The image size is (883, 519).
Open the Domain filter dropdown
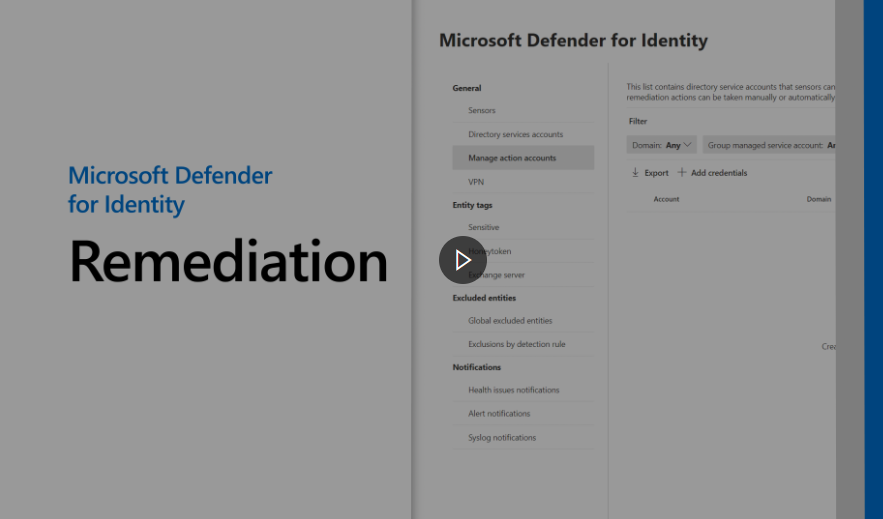click(662, 145)
